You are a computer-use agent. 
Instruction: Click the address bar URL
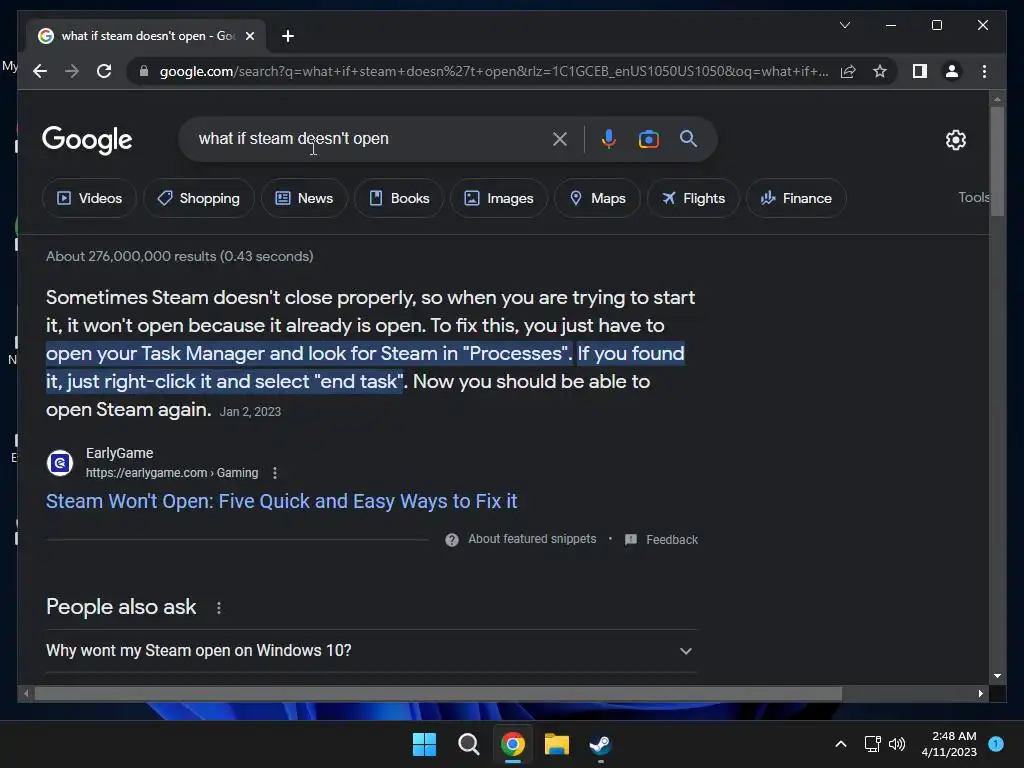494,71
